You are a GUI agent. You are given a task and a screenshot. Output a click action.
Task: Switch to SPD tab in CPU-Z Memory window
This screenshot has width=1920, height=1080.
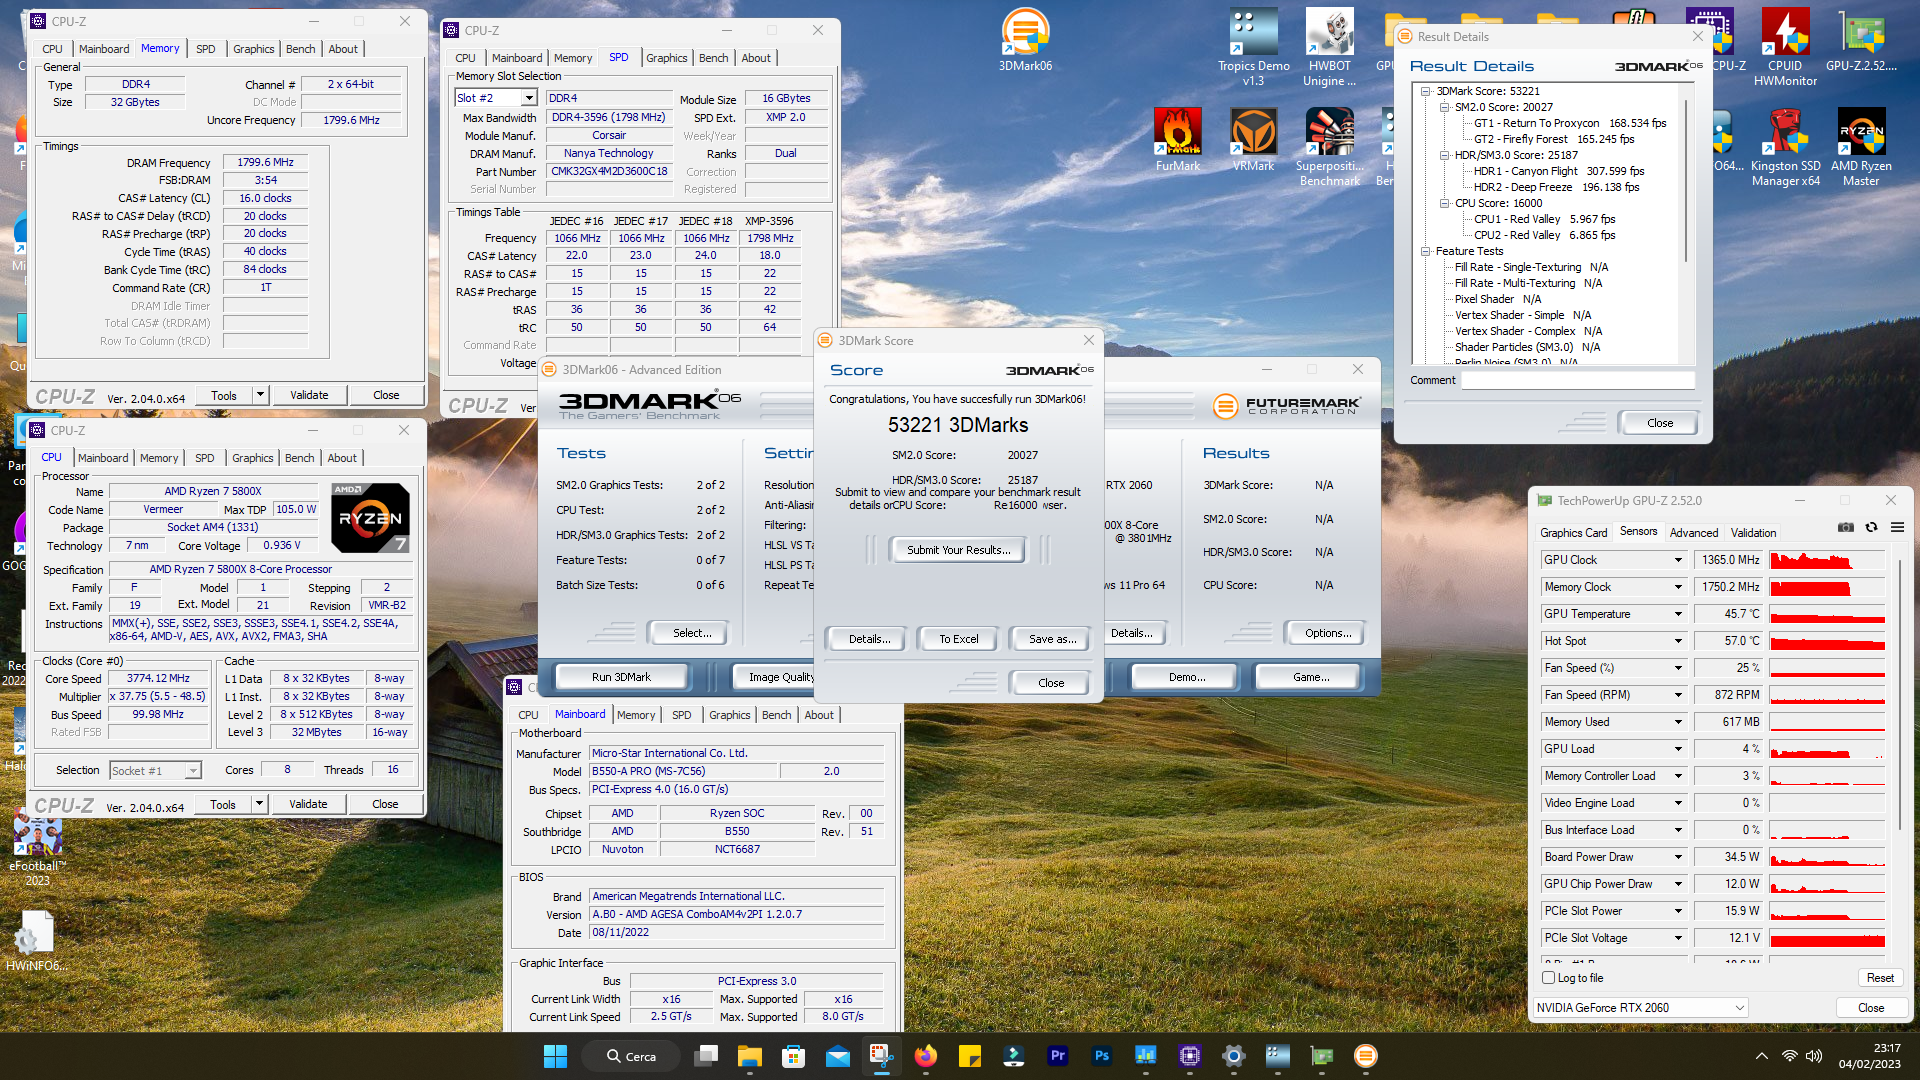[205, 49]
